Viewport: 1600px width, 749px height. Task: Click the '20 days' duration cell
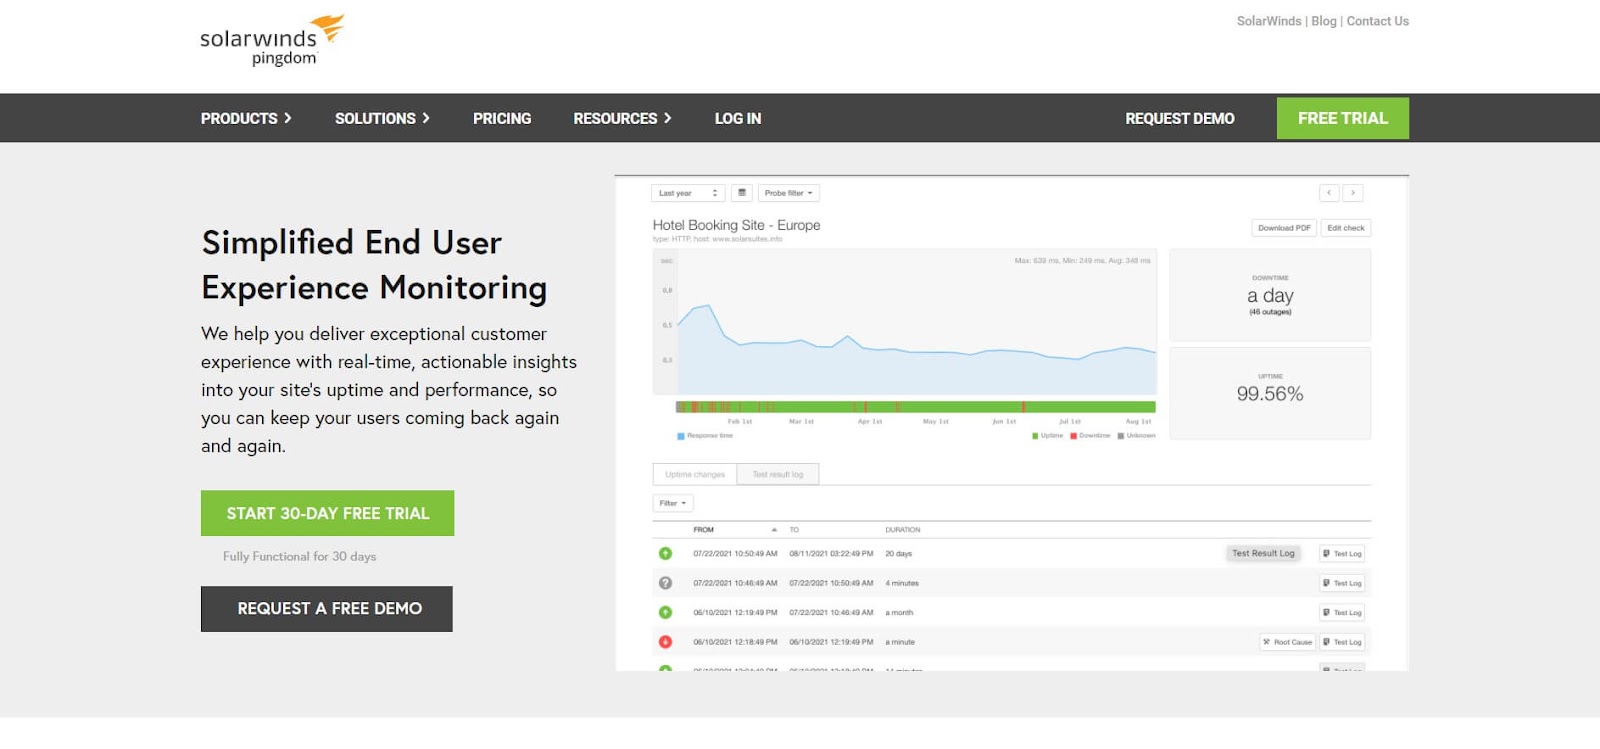(899, 554)
